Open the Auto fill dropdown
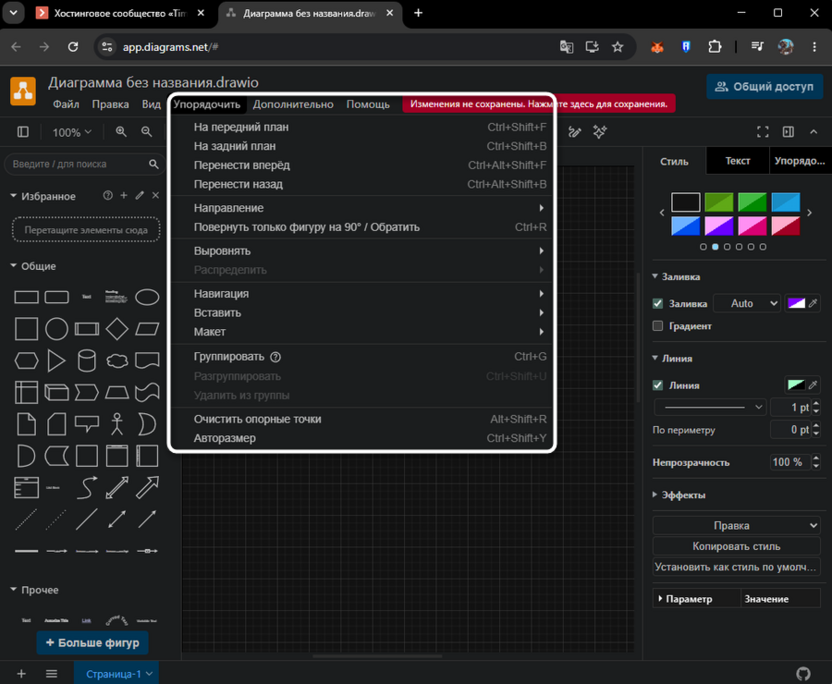Viewport: 832px width, 684px height. [747, 304]
